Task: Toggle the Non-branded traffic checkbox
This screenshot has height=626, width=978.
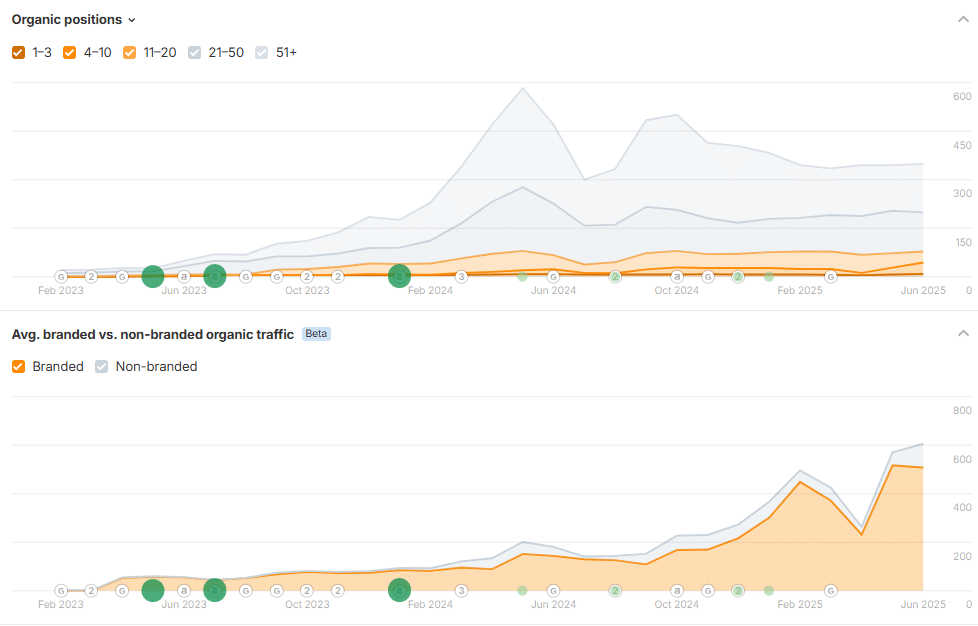Action: coord(102,366)
